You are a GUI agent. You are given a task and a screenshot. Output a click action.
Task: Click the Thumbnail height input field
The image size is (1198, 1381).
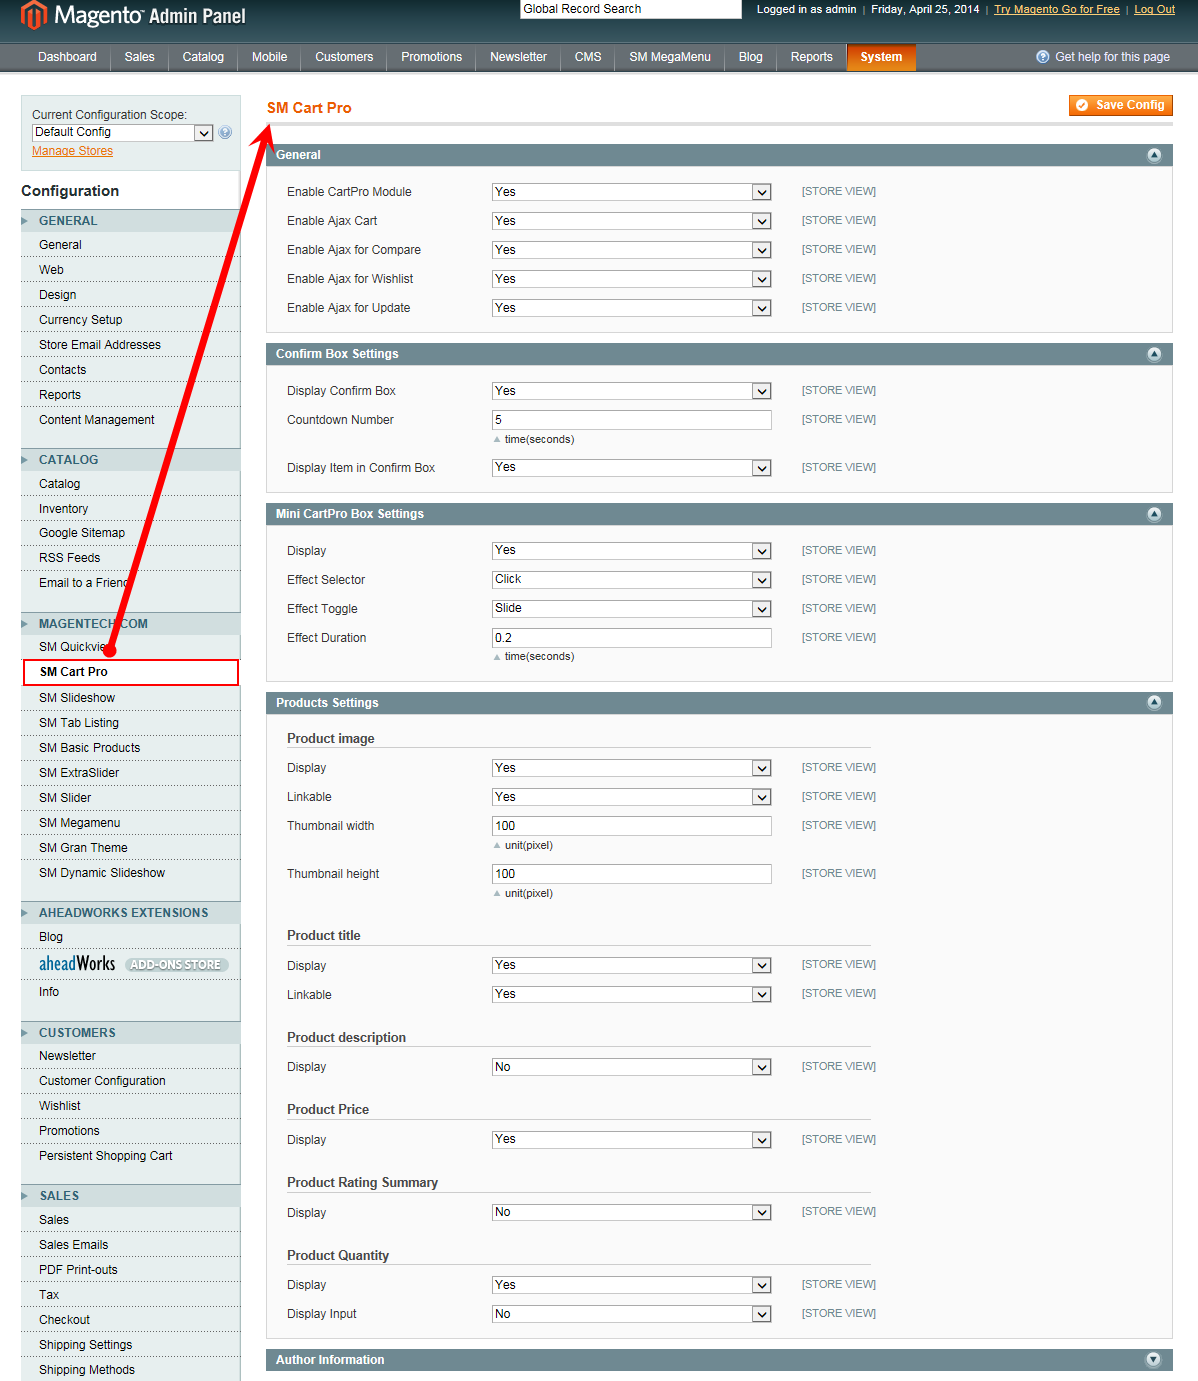632,874
